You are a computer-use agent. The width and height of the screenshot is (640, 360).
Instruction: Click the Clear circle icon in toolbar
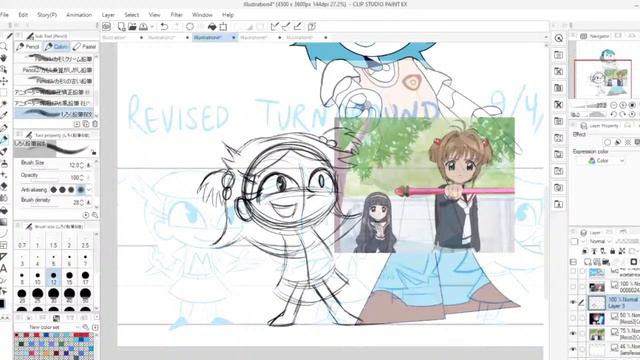point(190,27)
